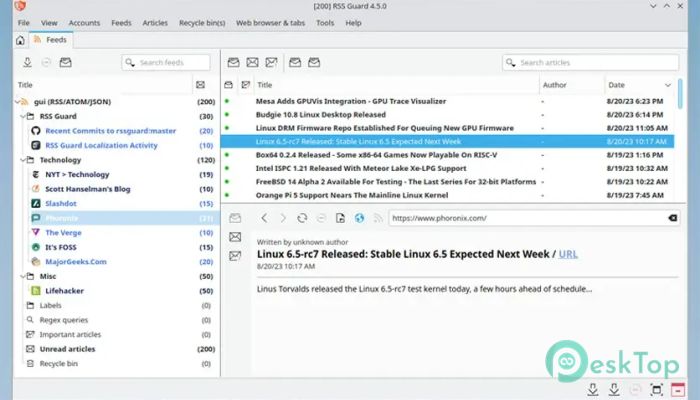Toggle read dot for Box64 0.2.4 article
Image resolution: width=700 pixels, height=400 pixels.
(227, 155)
